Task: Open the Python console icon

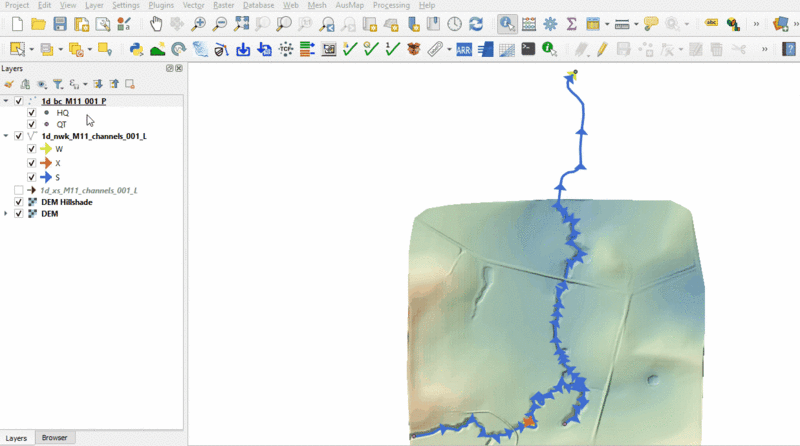Action: tap(136, 48)
